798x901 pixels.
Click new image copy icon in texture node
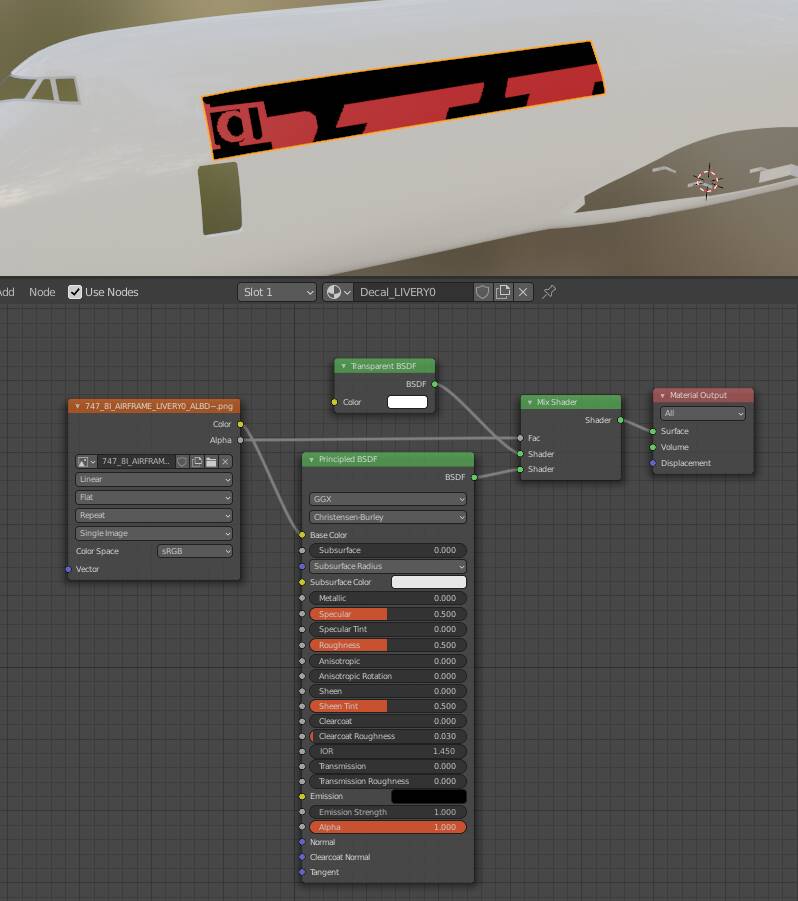tap(197, 461)
